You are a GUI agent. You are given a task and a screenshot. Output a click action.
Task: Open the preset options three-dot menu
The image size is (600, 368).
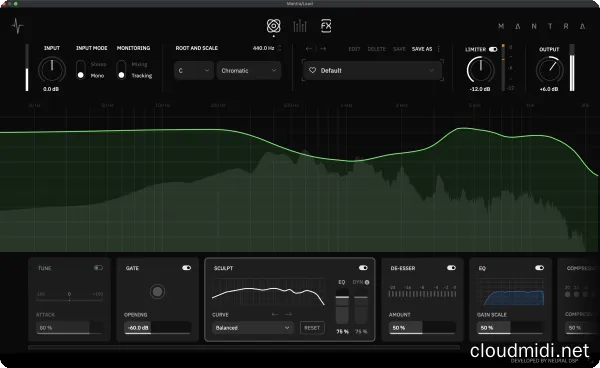[439, 49]
